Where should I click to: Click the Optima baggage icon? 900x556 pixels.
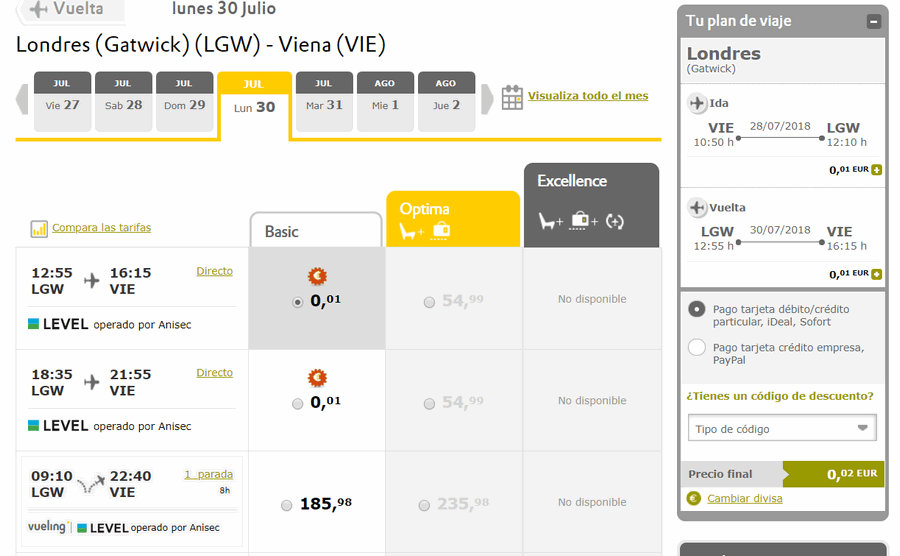point(441,231)
